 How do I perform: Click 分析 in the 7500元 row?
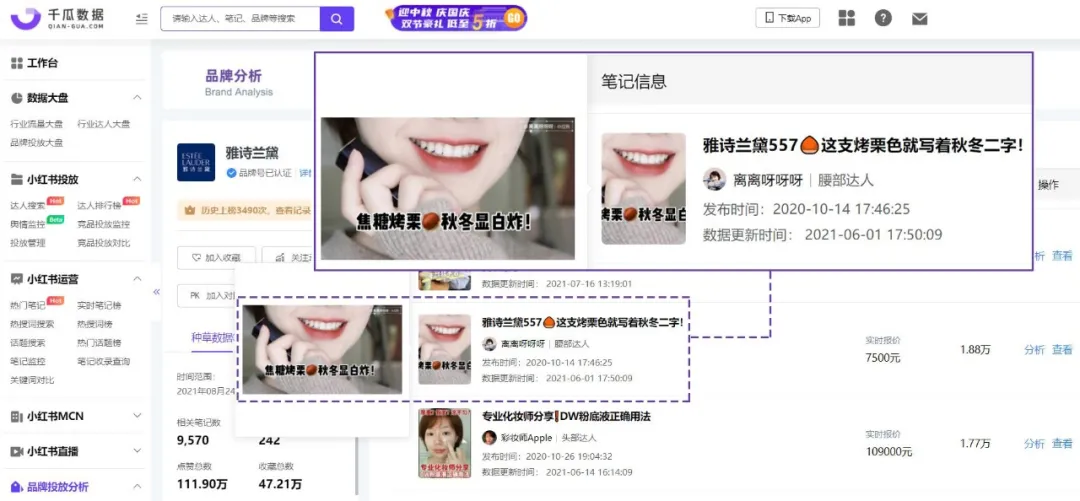1034,349
